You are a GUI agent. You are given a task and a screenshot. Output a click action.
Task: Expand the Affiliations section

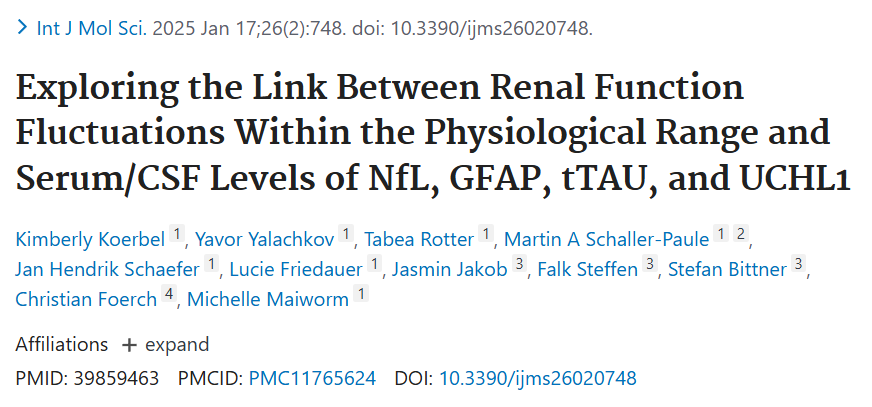(x=165, y=345)
